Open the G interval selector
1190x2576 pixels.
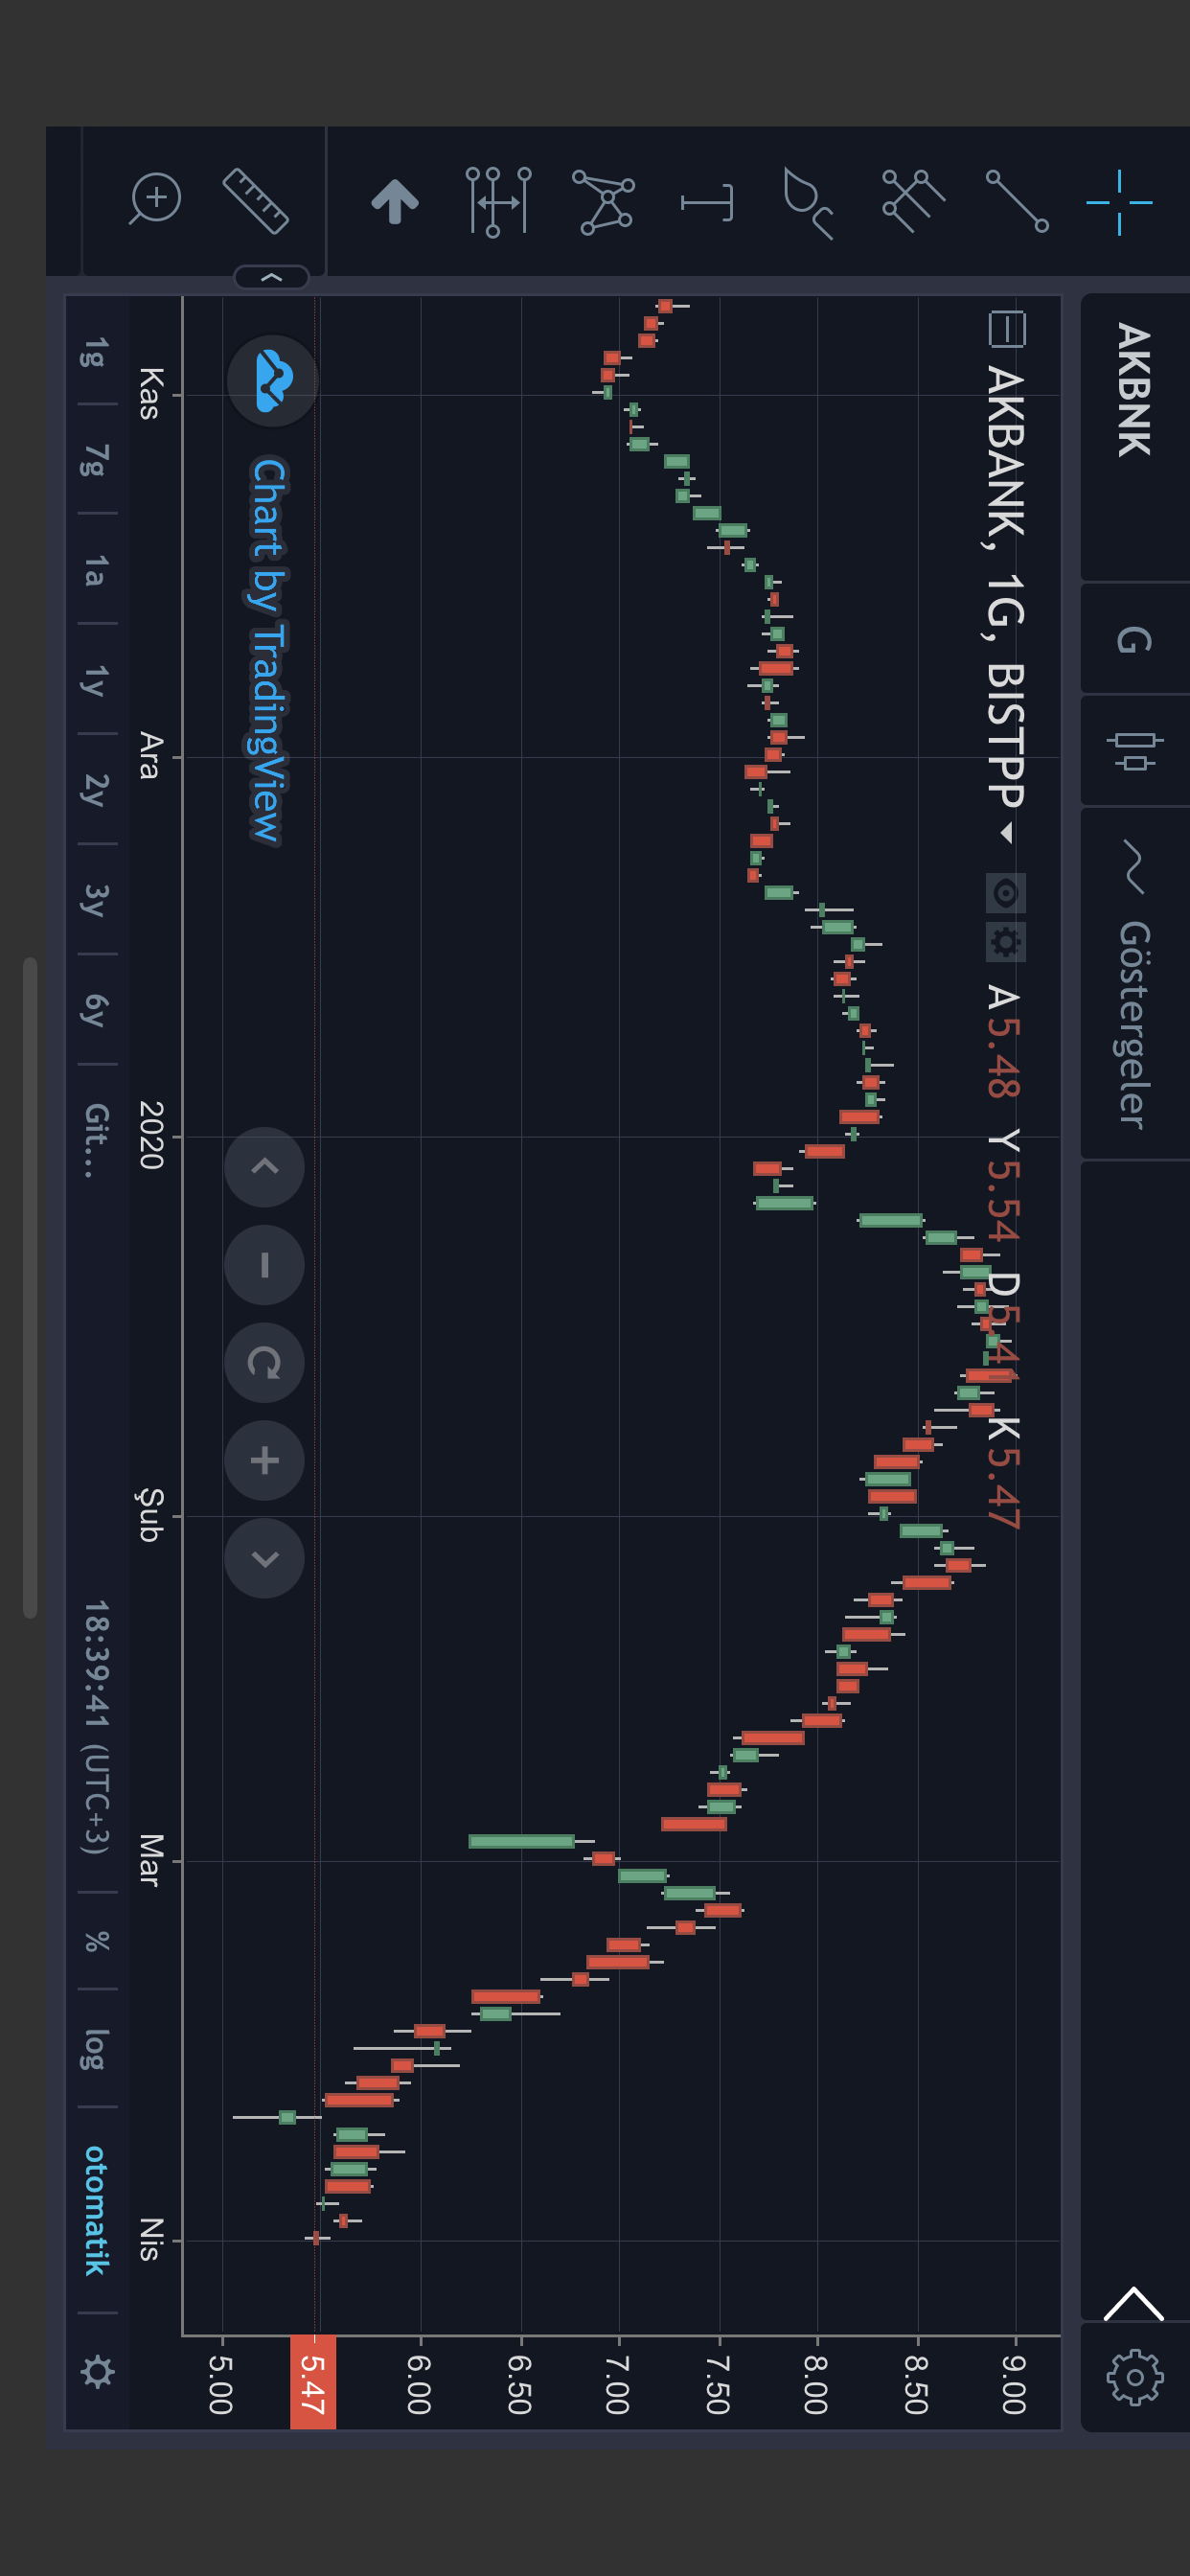pyautogui.click(x=1135, y=639)
